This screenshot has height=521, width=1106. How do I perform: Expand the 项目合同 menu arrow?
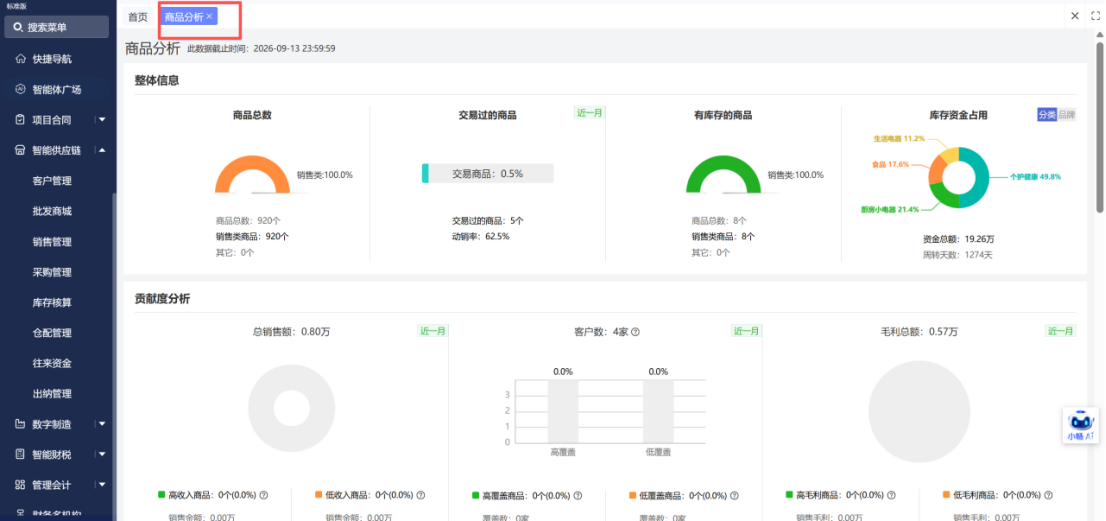tap(102, 120)
